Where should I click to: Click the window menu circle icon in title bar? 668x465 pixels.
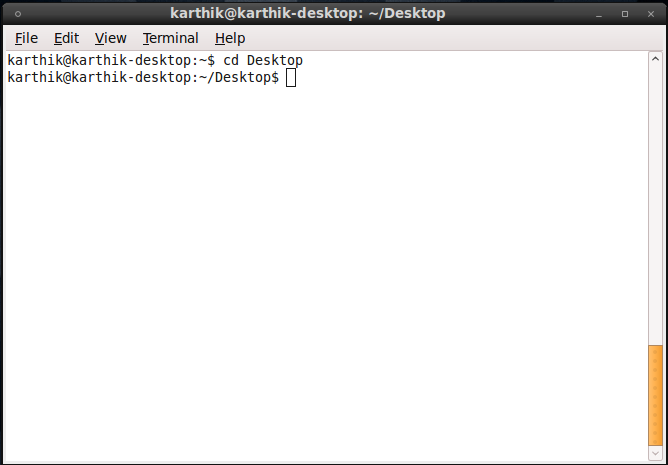tap(18, 14)
